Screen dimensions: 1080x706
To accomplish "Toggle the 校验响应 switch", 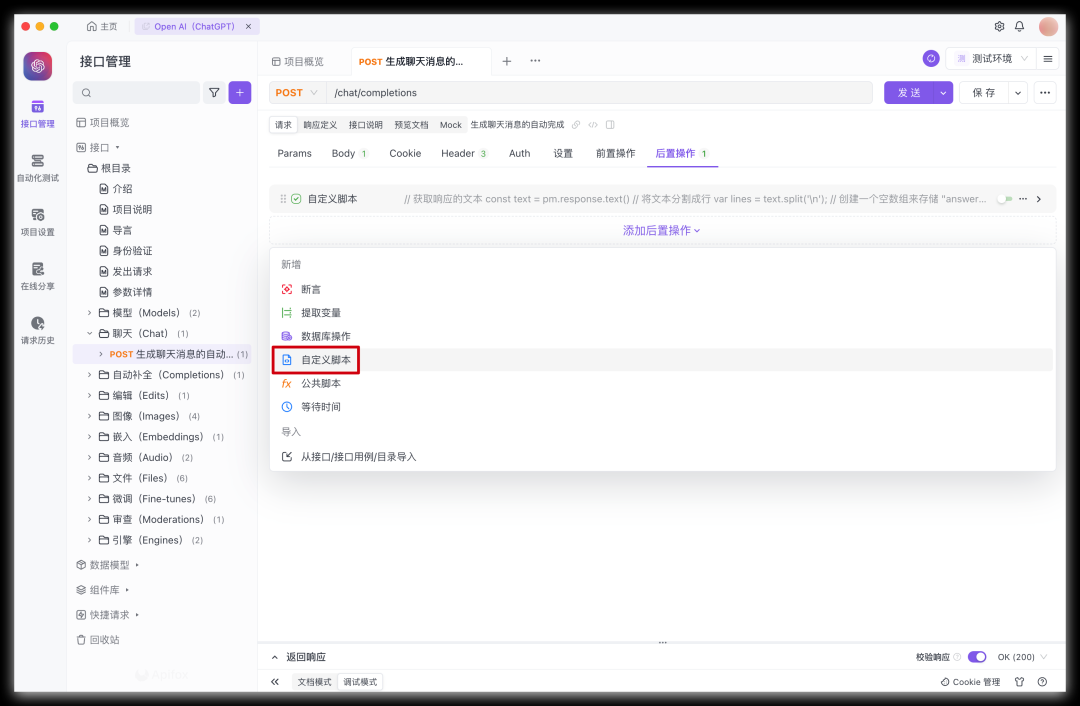I will pos(977,657).
